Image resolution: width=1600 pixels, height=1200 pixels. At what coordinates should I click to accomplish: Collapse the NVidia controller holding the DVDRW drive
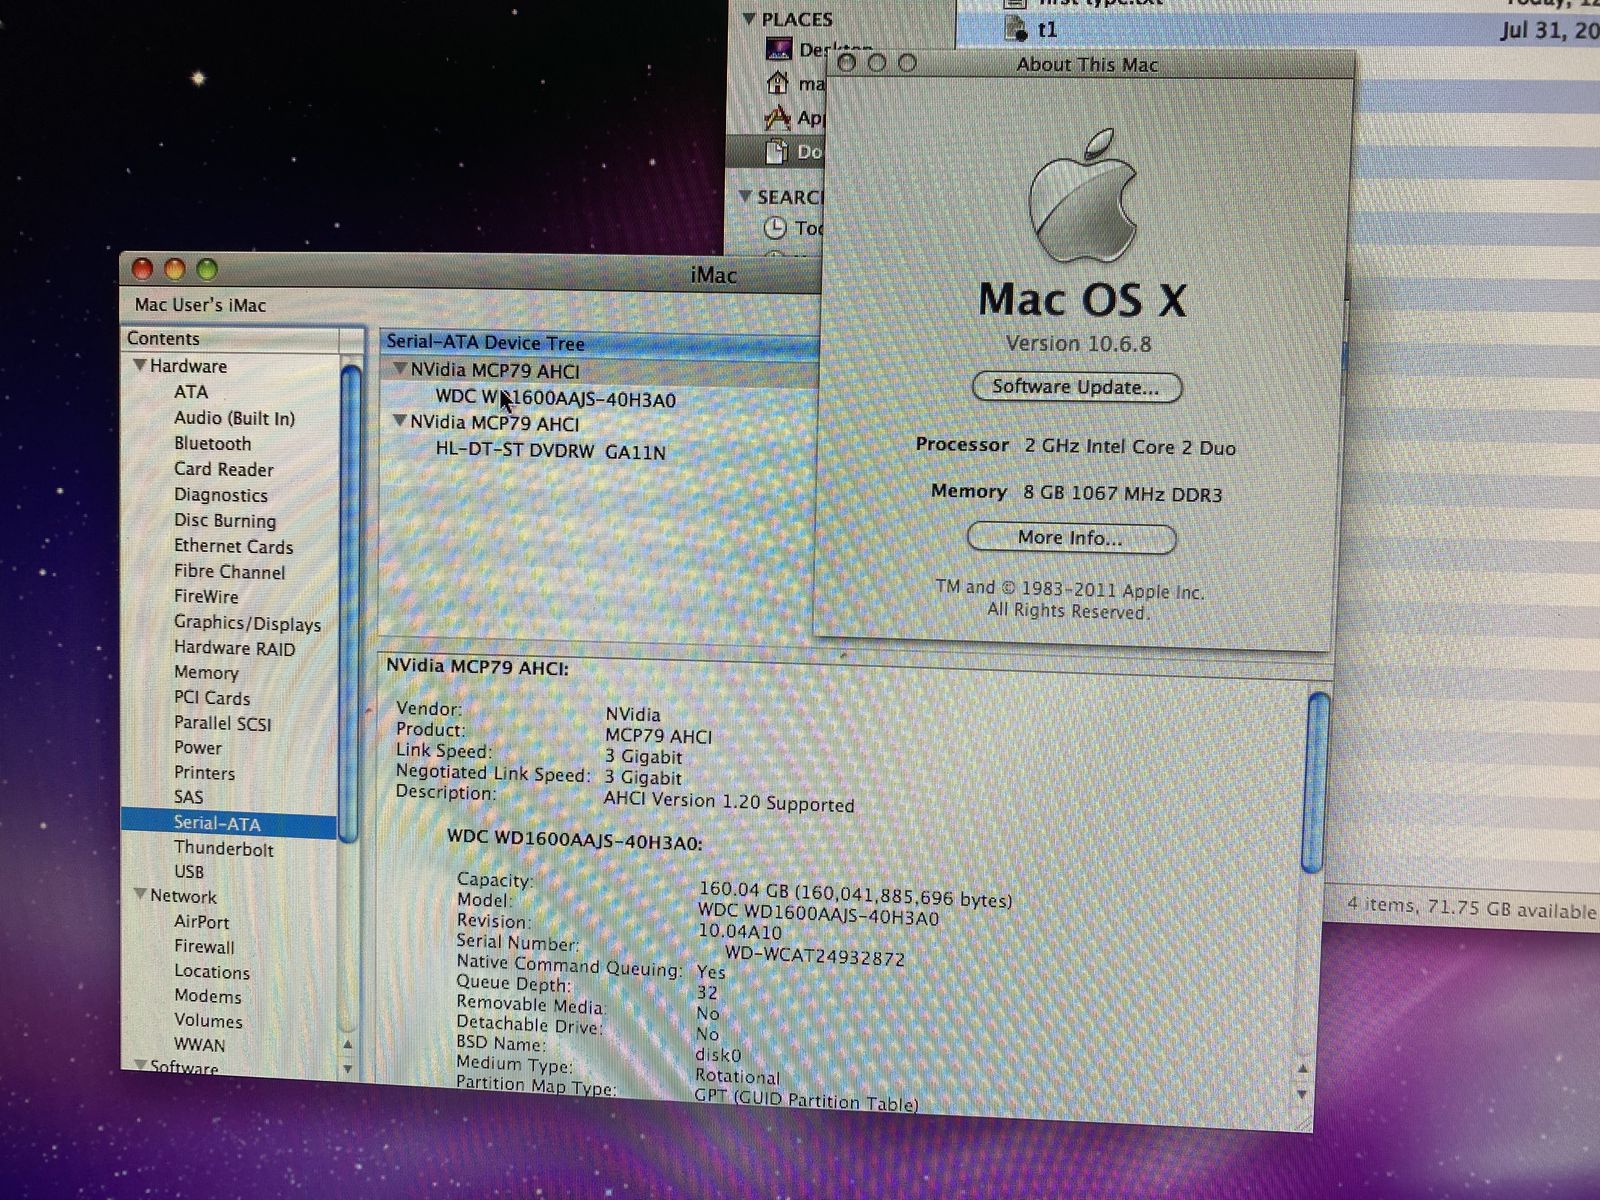[400, 421]
